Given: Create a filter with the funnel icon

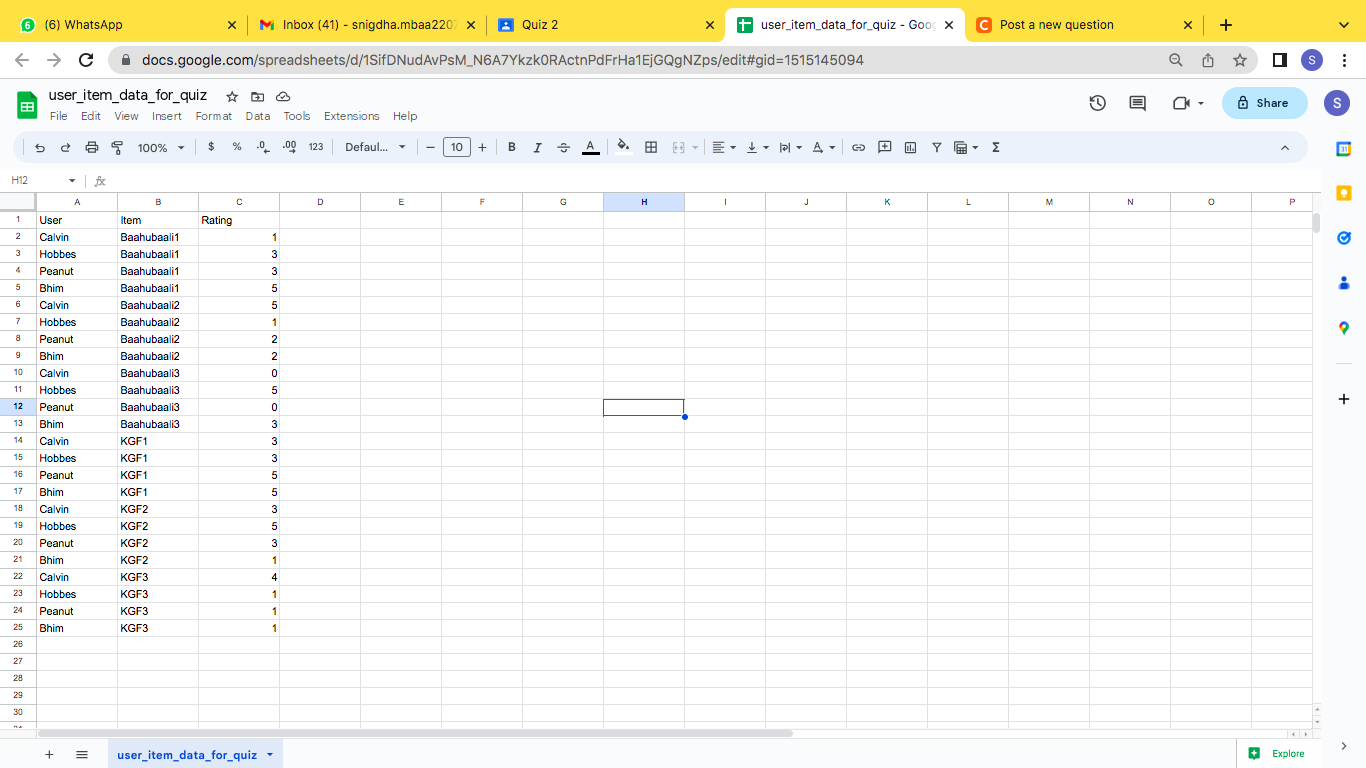Looking at the screenshot, I should 936,147.
